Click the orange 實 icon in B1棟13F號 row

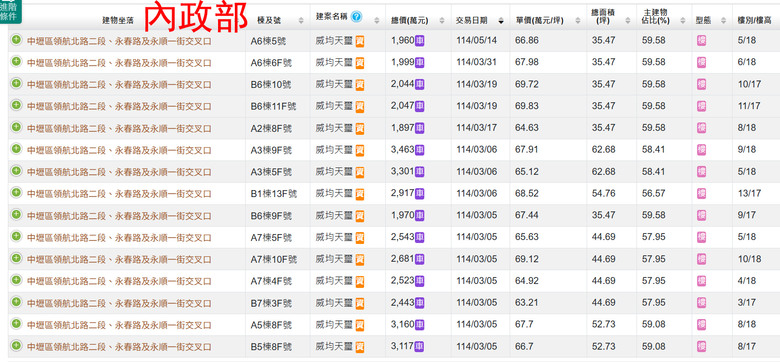click(x=360, y=194)
